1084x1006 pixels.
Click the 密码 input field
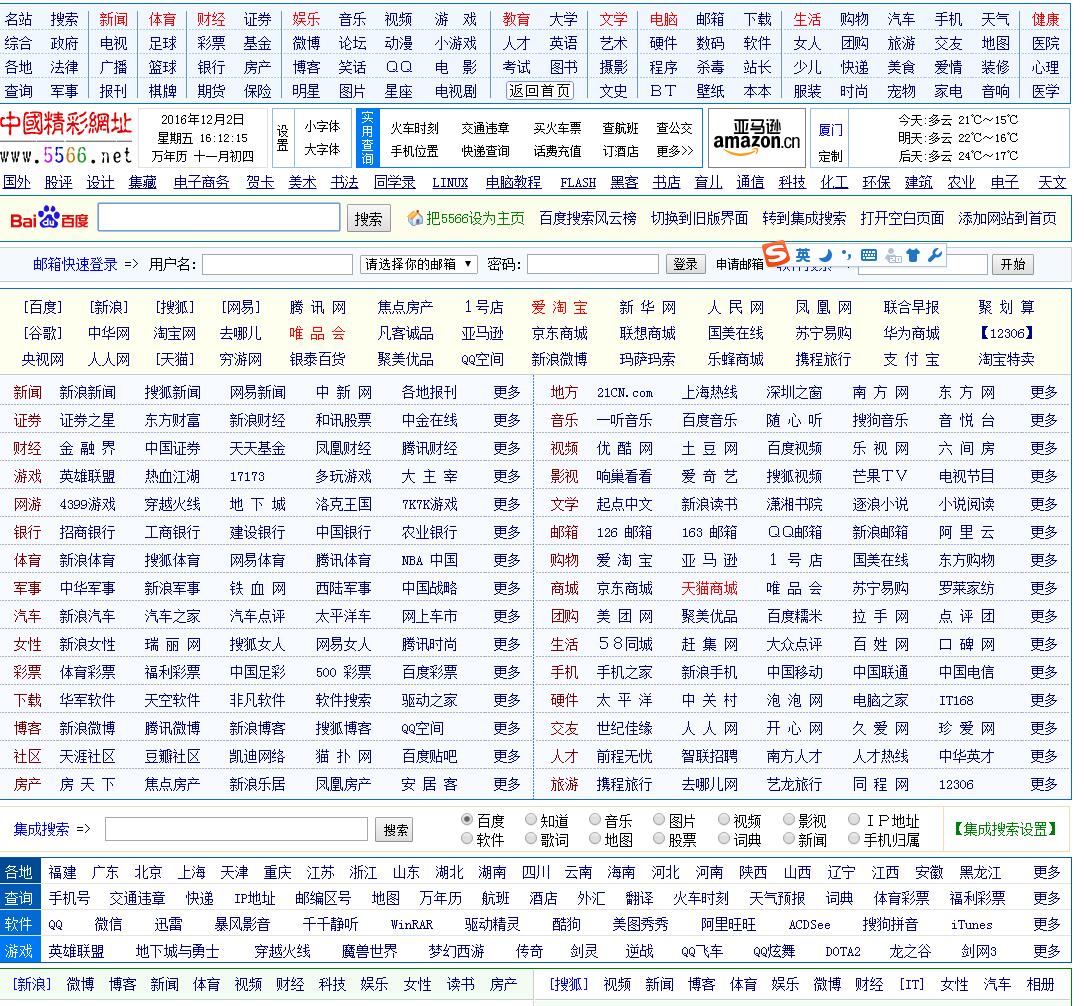(x=592, y=264)
